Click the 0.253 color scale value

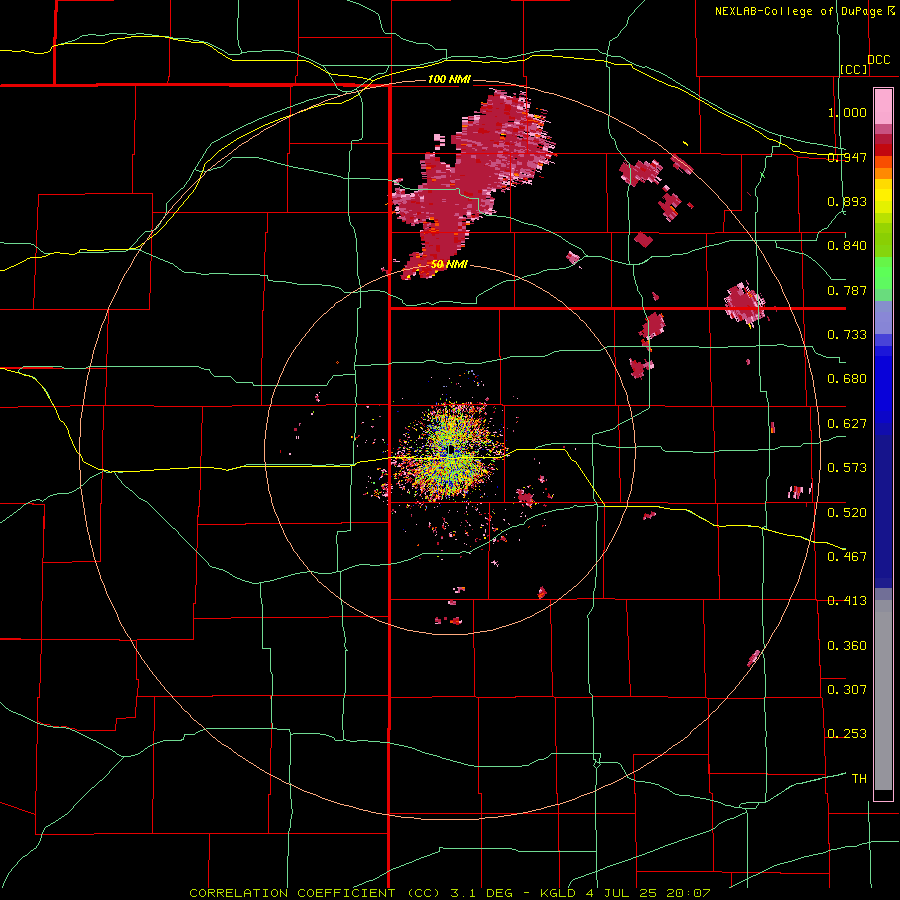[x=847, y=734]
